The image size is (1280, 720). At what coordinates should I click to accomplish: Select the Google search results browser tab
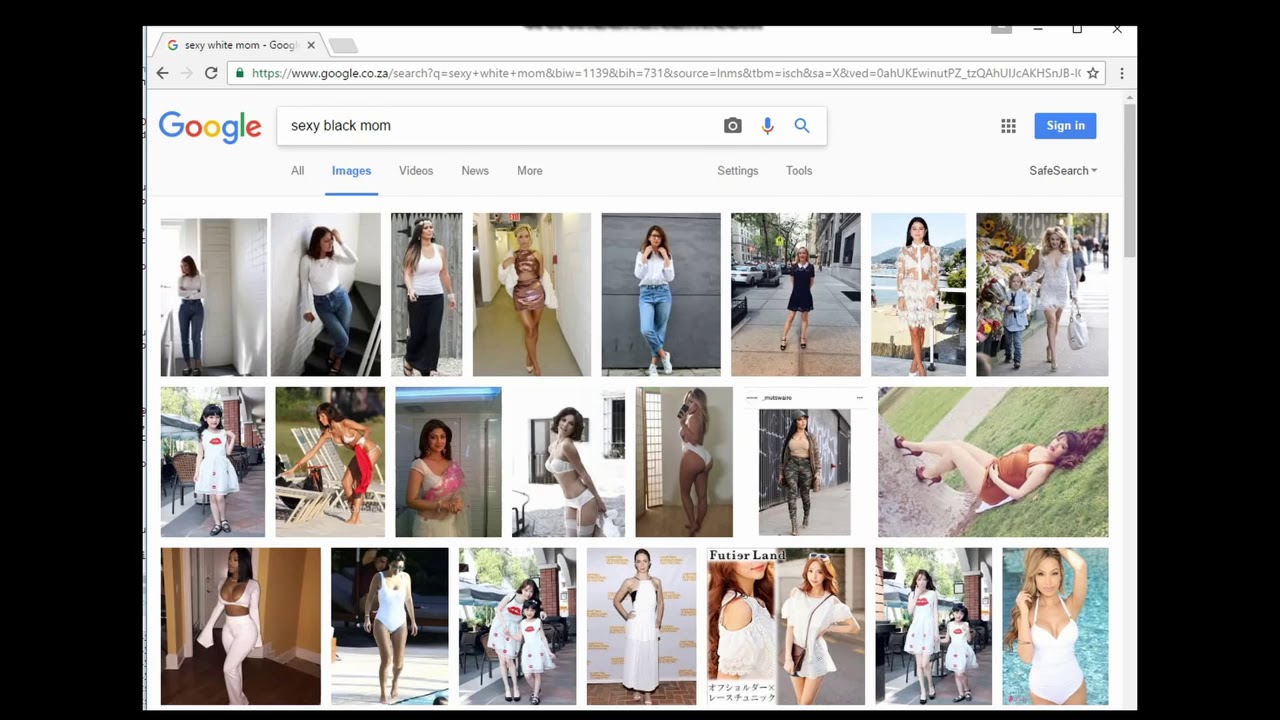click(240, 45)
